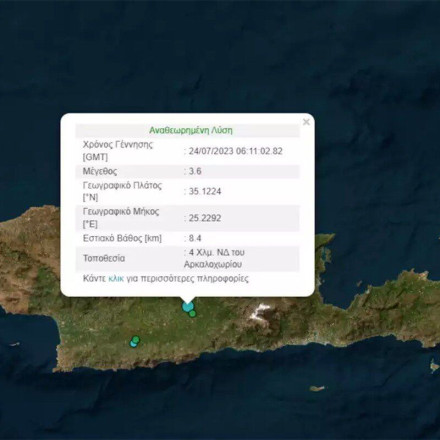The width and height of the screenshot is (440, 440).
Task: Select the green earthquake marker in southern Crete
Action: [136, 340]
